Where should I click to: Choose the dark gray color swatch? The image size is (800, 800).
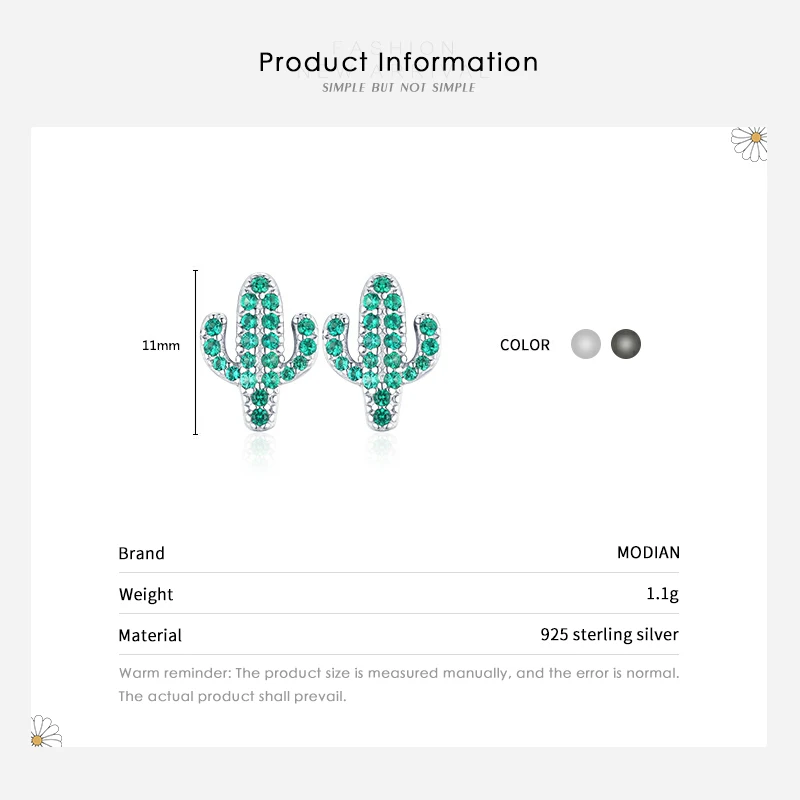point(626,345)
